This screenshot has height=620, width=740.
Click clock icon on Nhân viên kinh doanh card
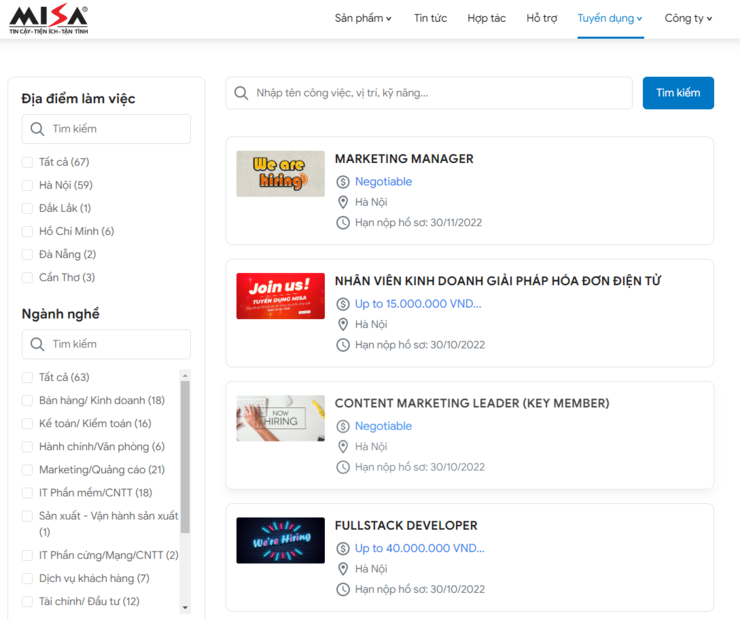click(x=343, y=345)
